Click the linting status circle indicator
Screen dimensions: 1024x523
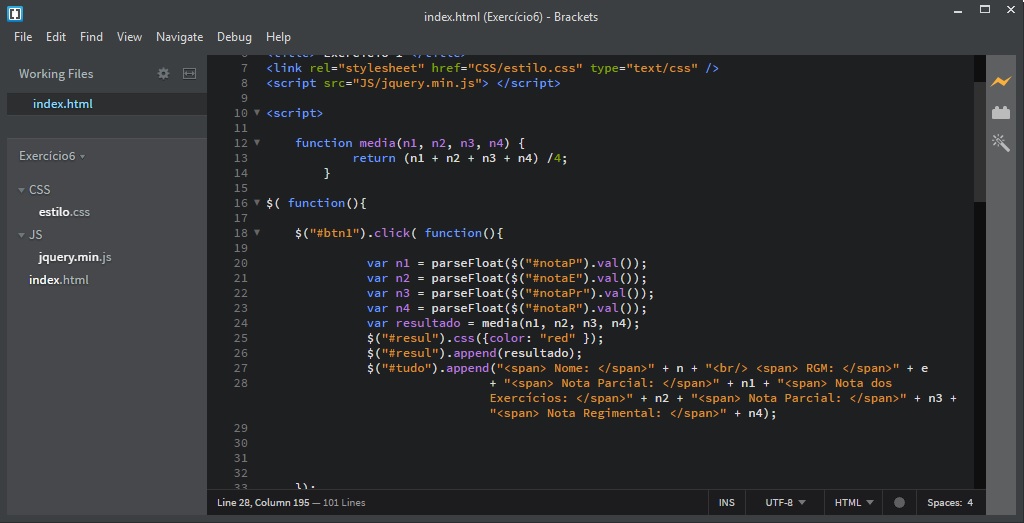(x=899, y=503)
